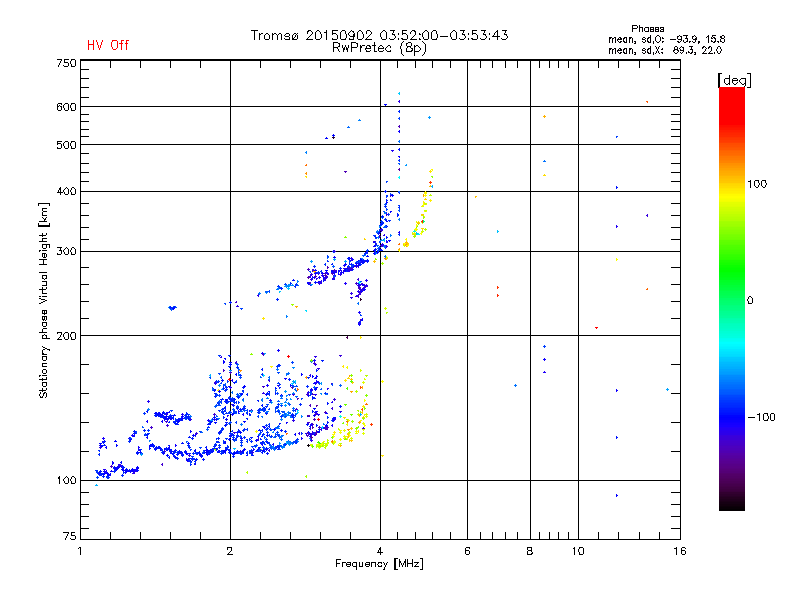The width and height of the screenshot is (800, 600).
Task: Click the x-axis tick label '10'
Action: (578, 551)
